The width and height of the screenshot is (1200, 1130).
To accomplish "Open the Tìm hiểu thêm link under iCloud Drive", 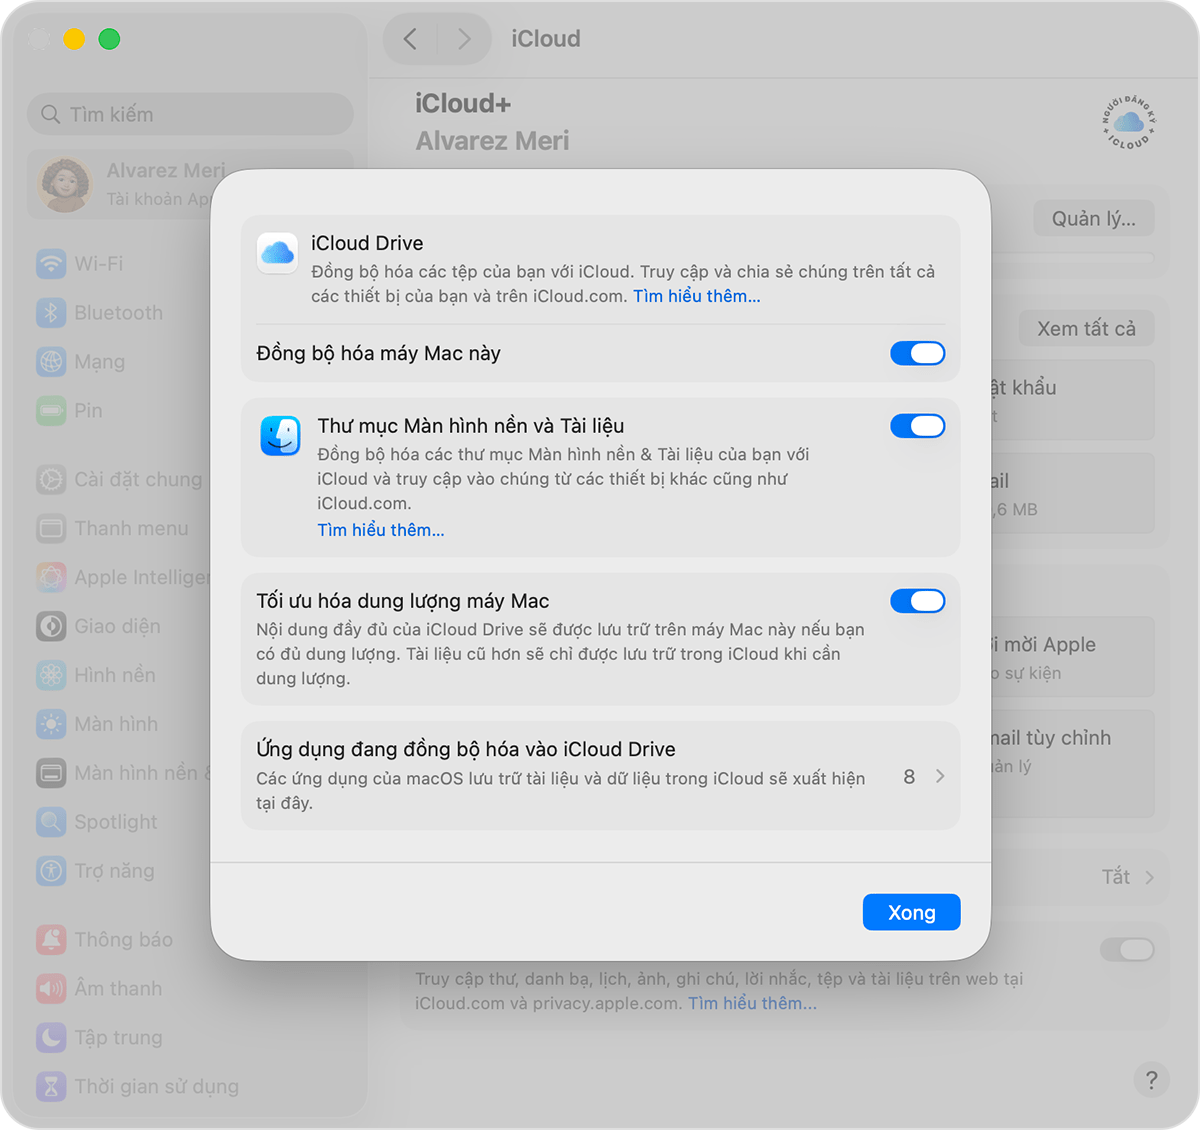I will (x=696, y=295).
